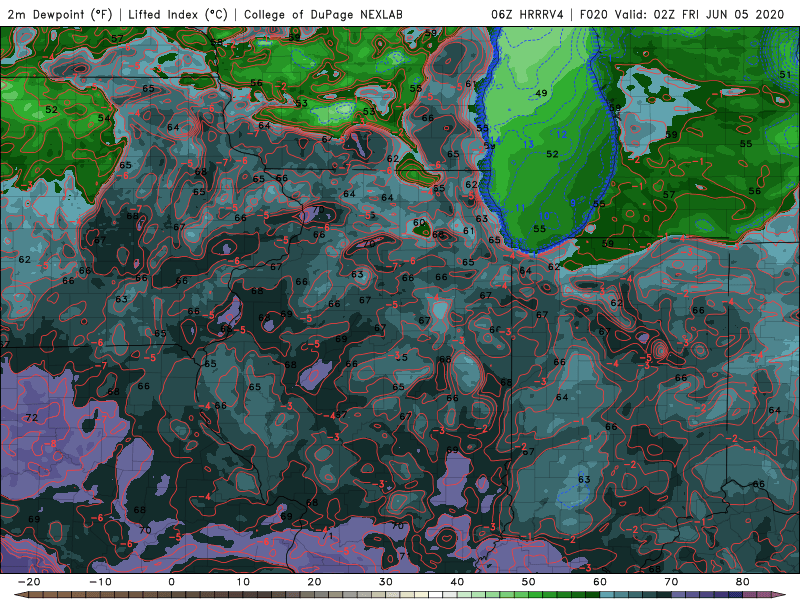Click the 'College of DuPage NEXLAB' credit text

click(323, 15)
